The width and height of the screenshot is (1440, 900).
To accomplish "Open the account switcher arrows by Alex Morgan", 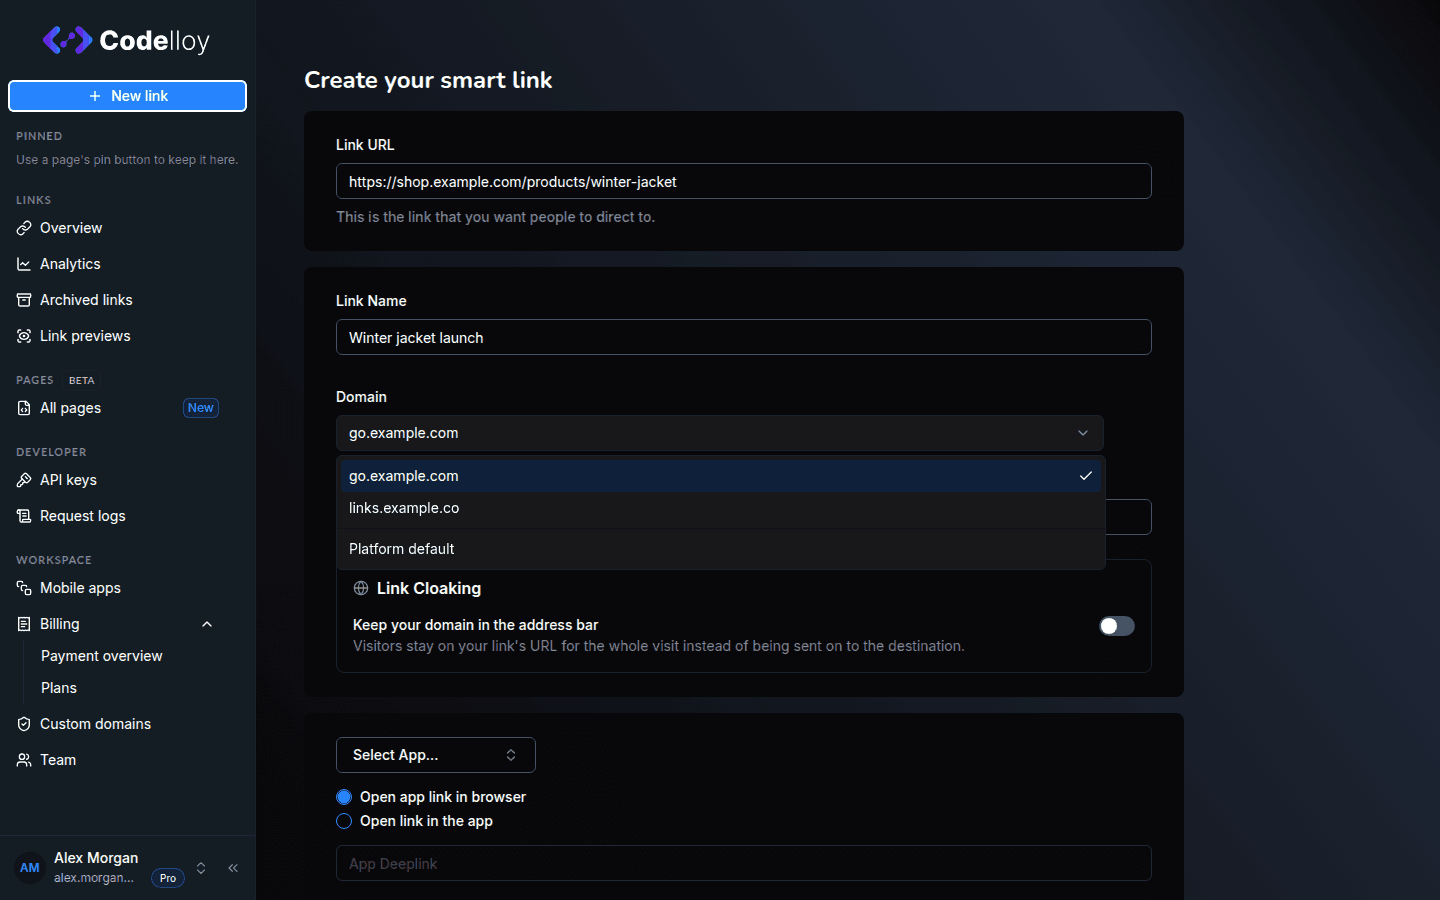I will click(201, 868).
